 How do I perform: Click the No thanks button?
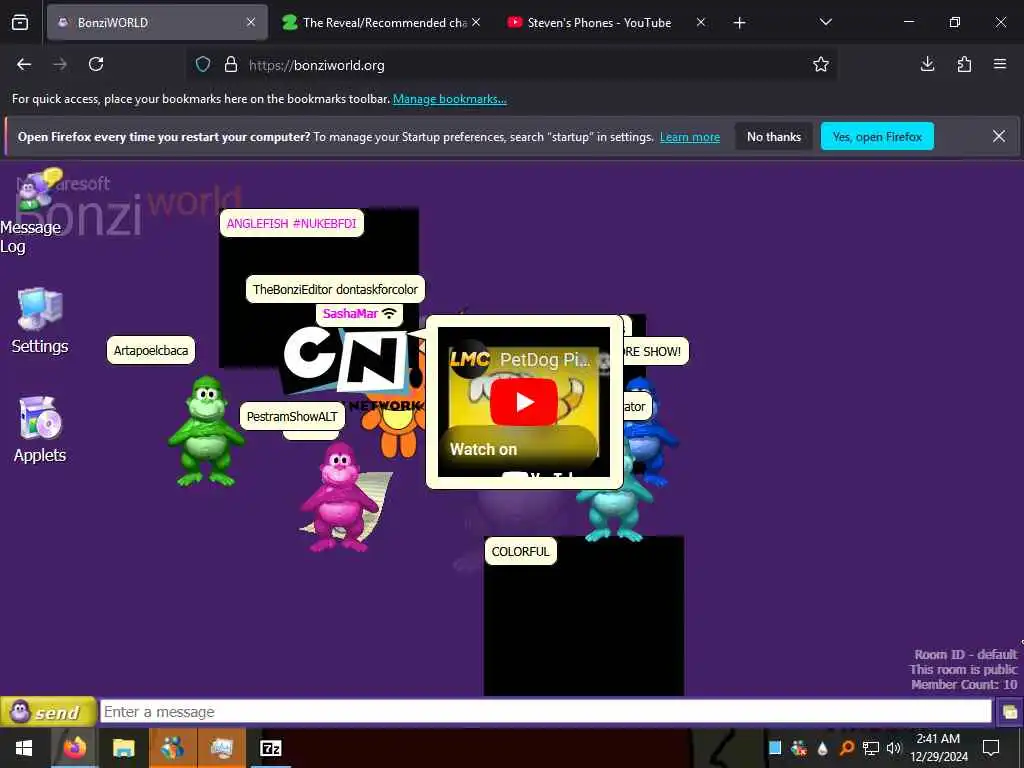[774, 136]
